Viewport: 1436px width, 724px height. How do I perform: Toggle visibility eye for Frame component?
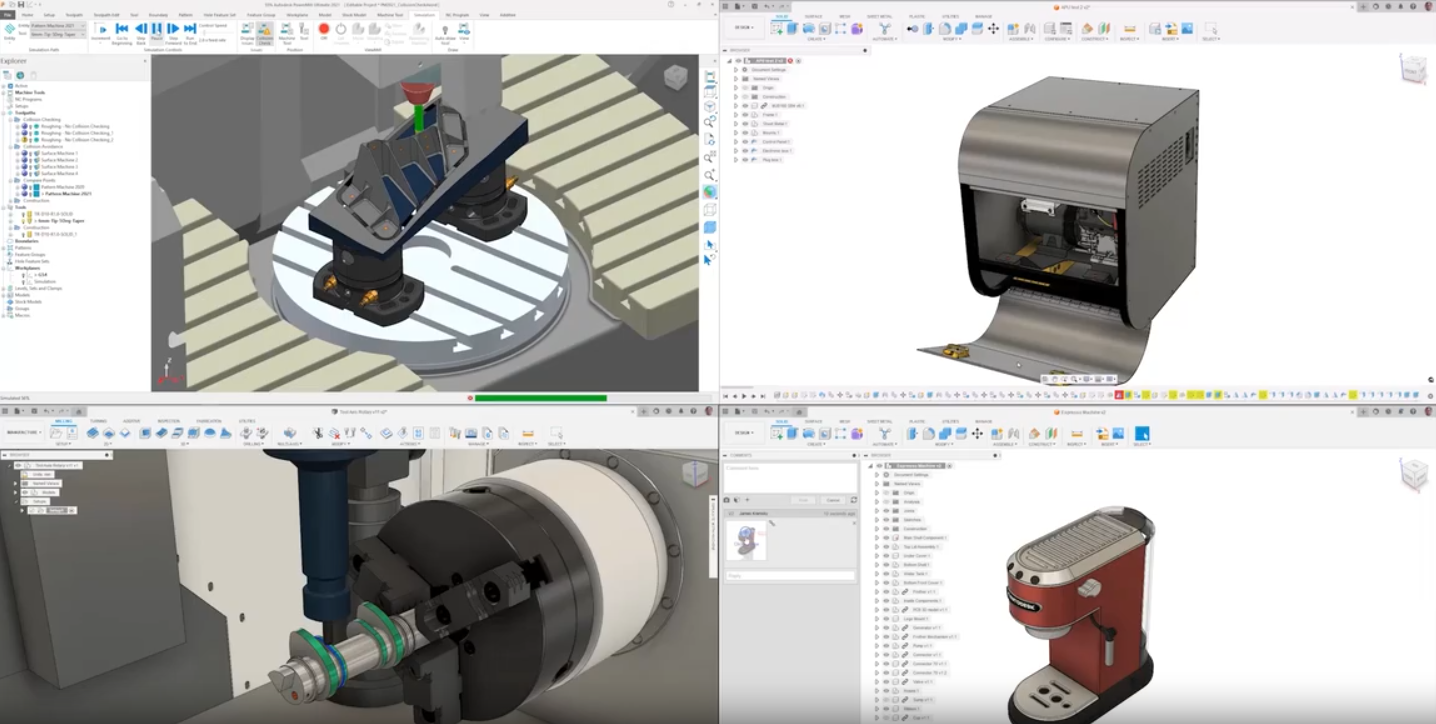[x=744, y=114]
